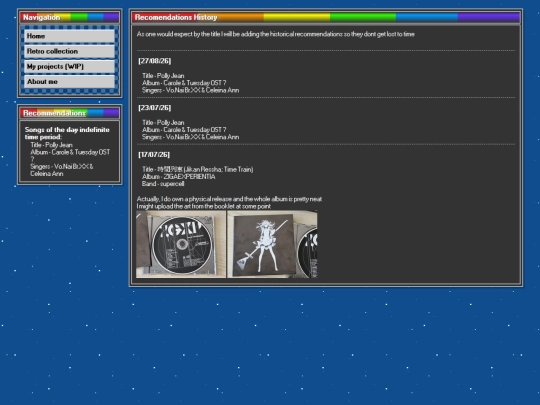540x405 pixels.
Task: Select the 'Album - ZIGAEXPERIENTIA' line
Action: [178, 177]
